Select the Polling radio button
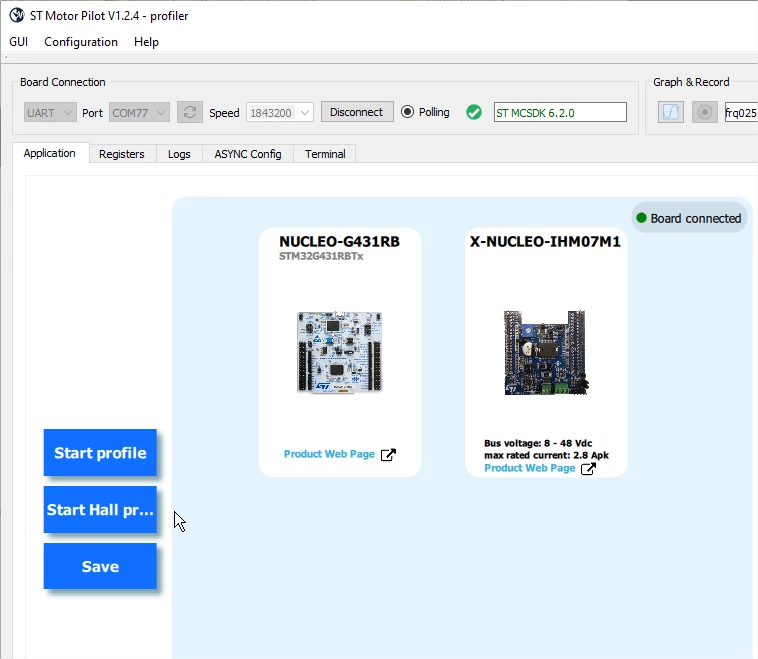758x659 pixels. [x=408, y=112]
